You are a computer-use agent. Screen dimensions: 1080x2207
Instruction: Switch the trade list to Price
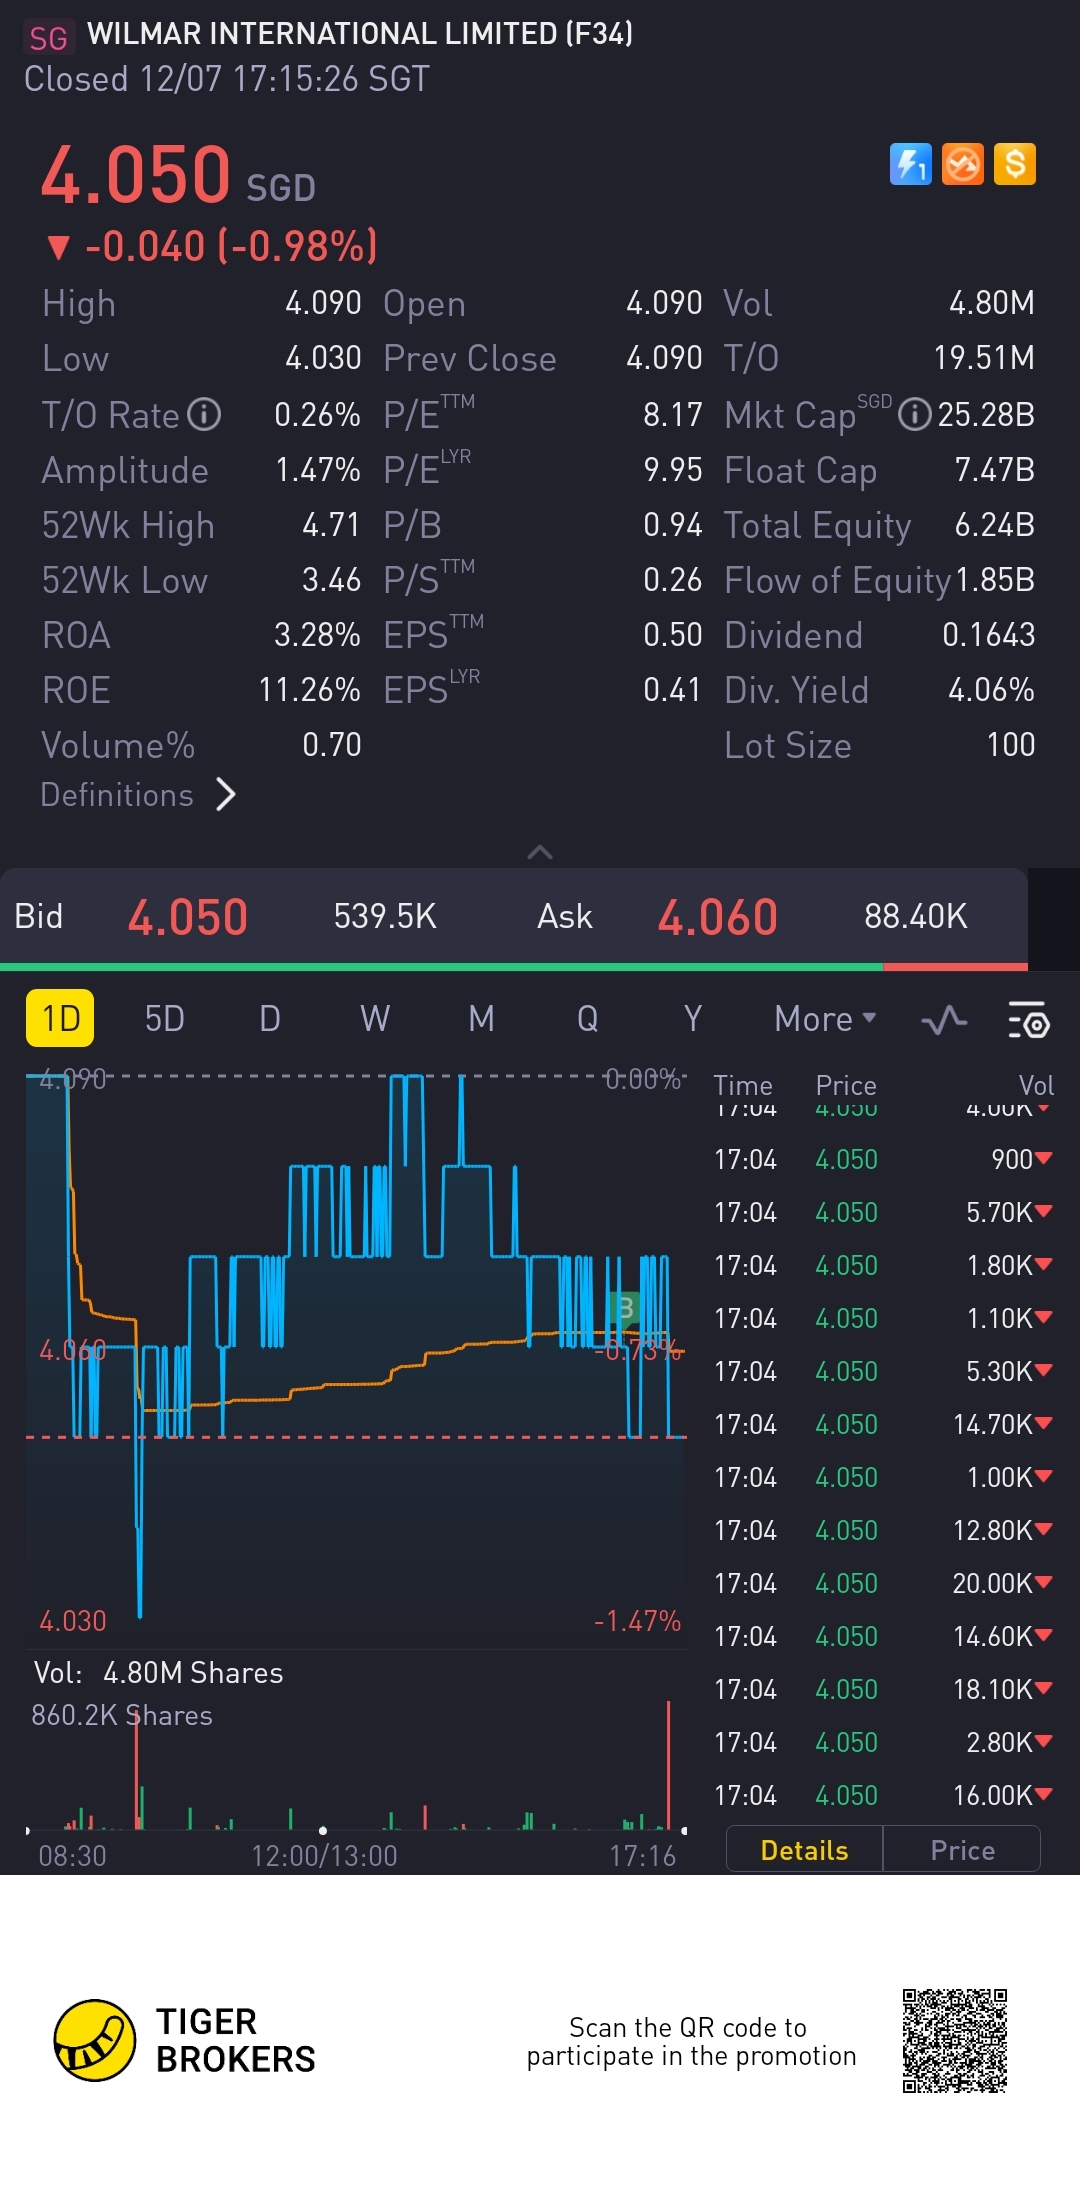pyautogui.click(x=962, y=1850)
